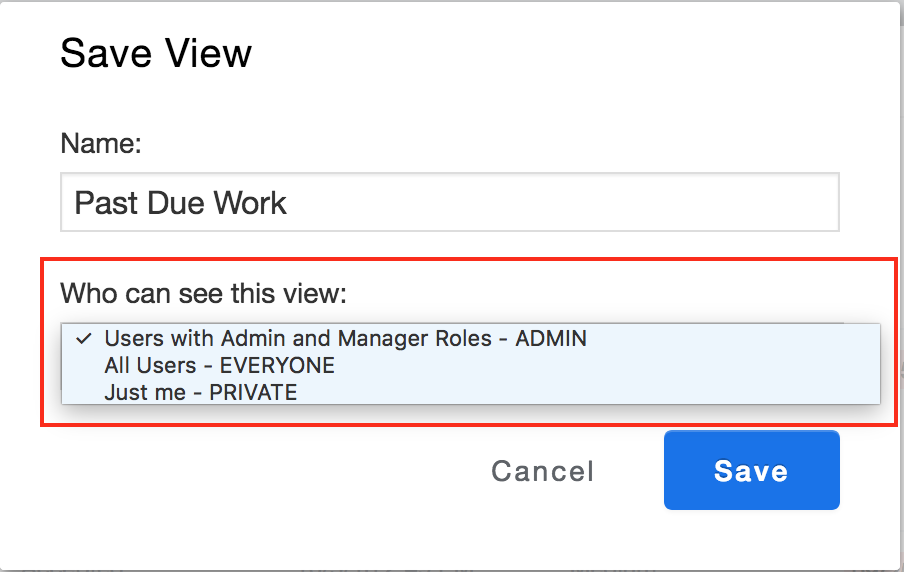This screenshot has width=904, height=572.
Task: Place cursor in the Past Due Work text
Action: click(x=180, y=203)
